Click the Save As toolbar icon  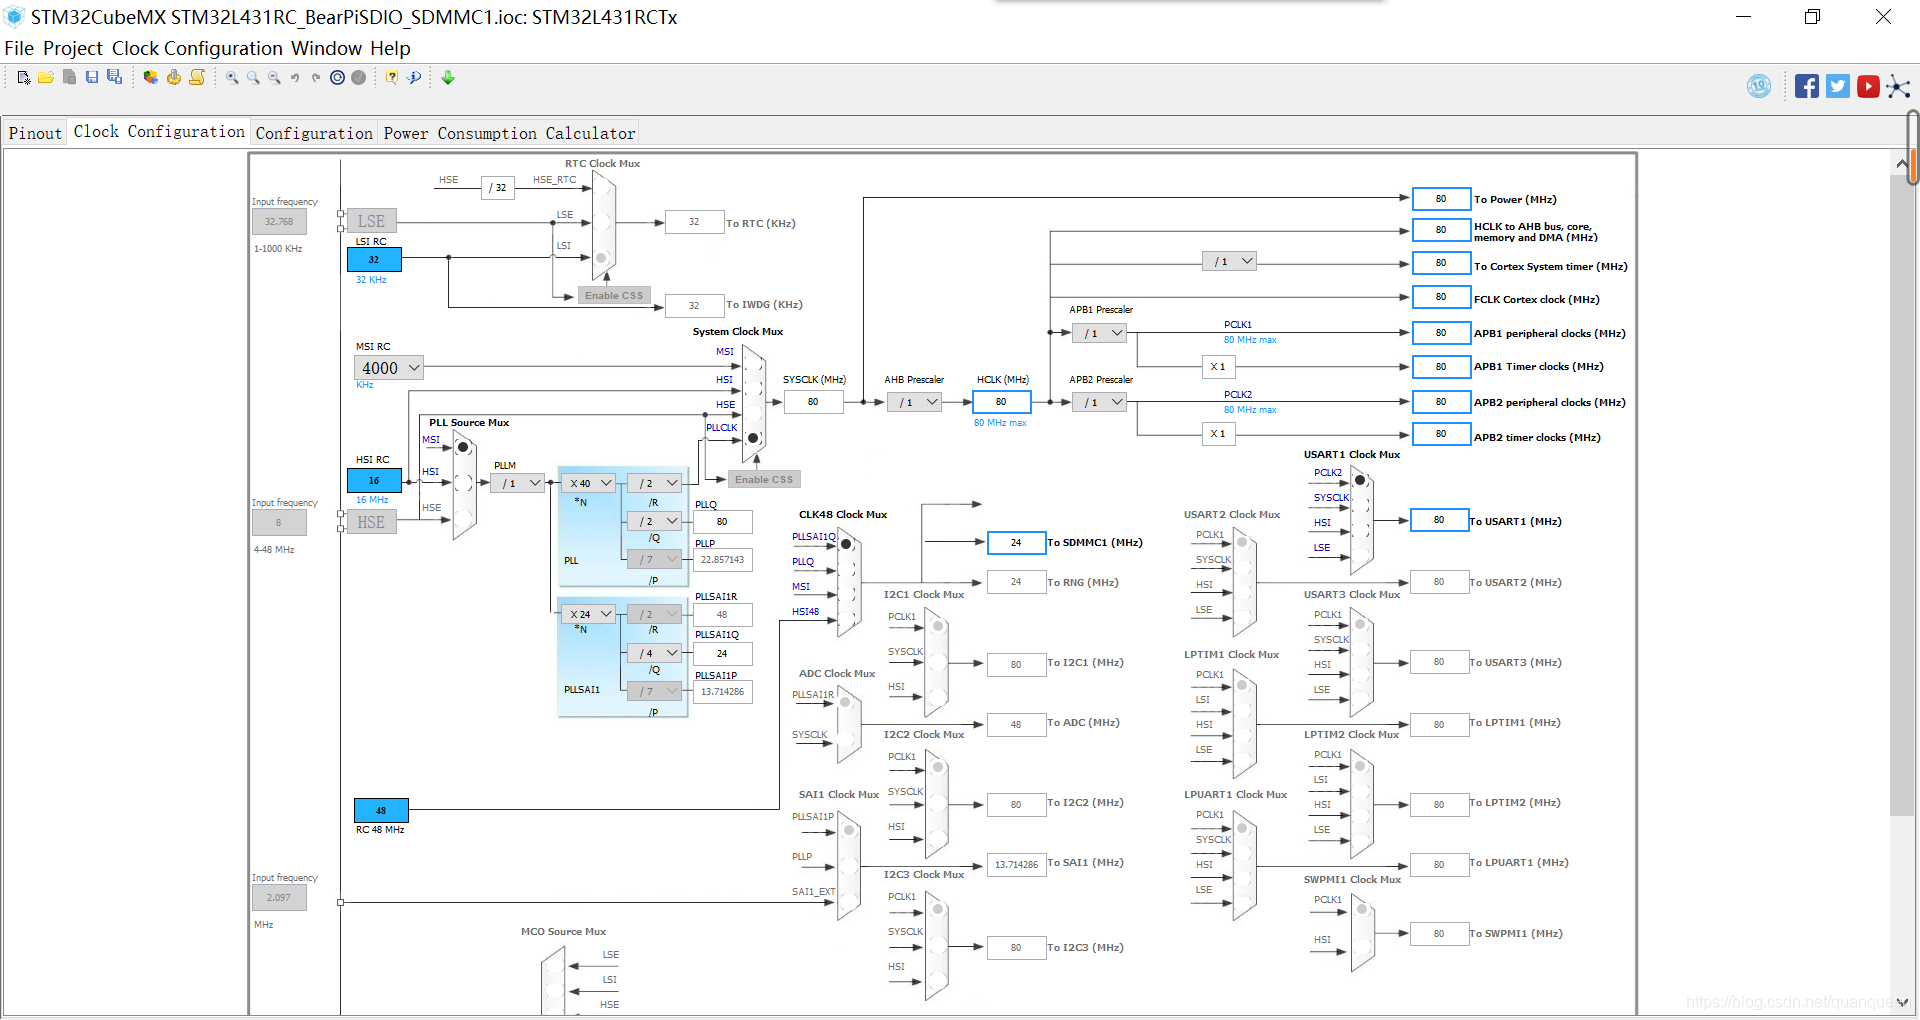click(115, 77)
